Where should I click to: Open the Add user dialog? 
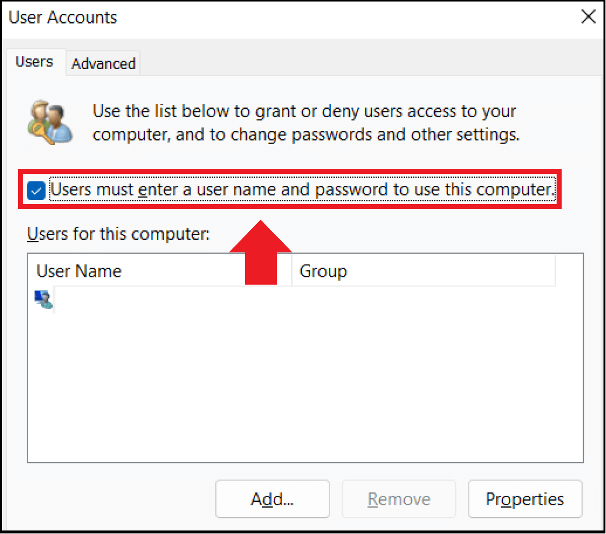coord(272,499)
